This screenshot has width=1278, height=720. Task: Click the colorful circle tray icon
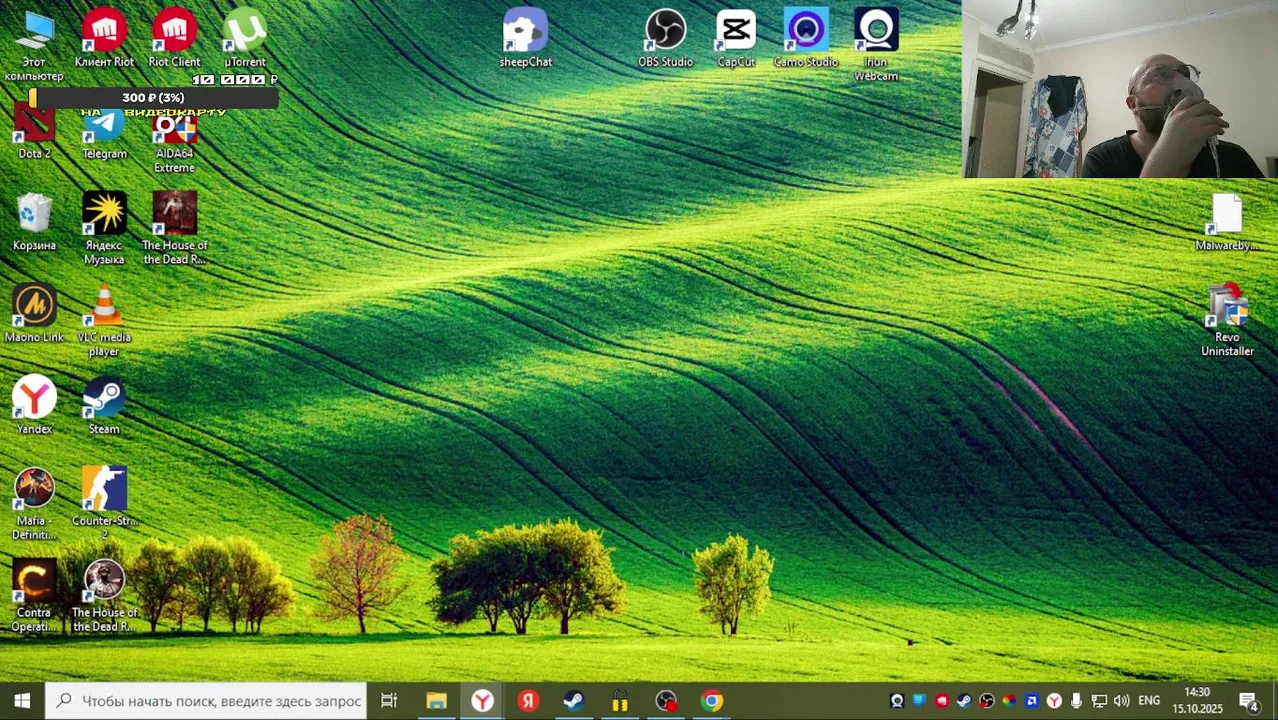pos(1009,701)
